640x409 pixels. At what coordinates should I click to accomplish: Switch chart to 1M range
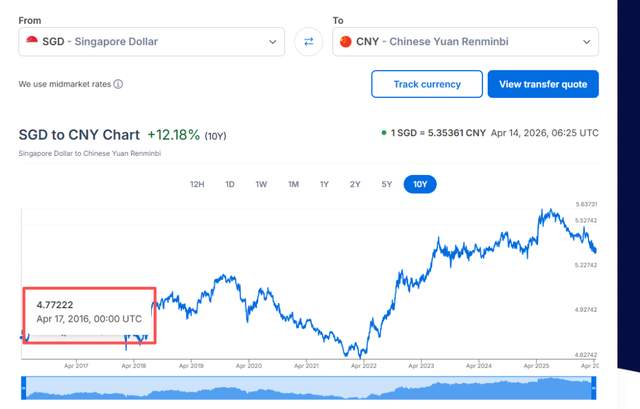pos(293,184)
